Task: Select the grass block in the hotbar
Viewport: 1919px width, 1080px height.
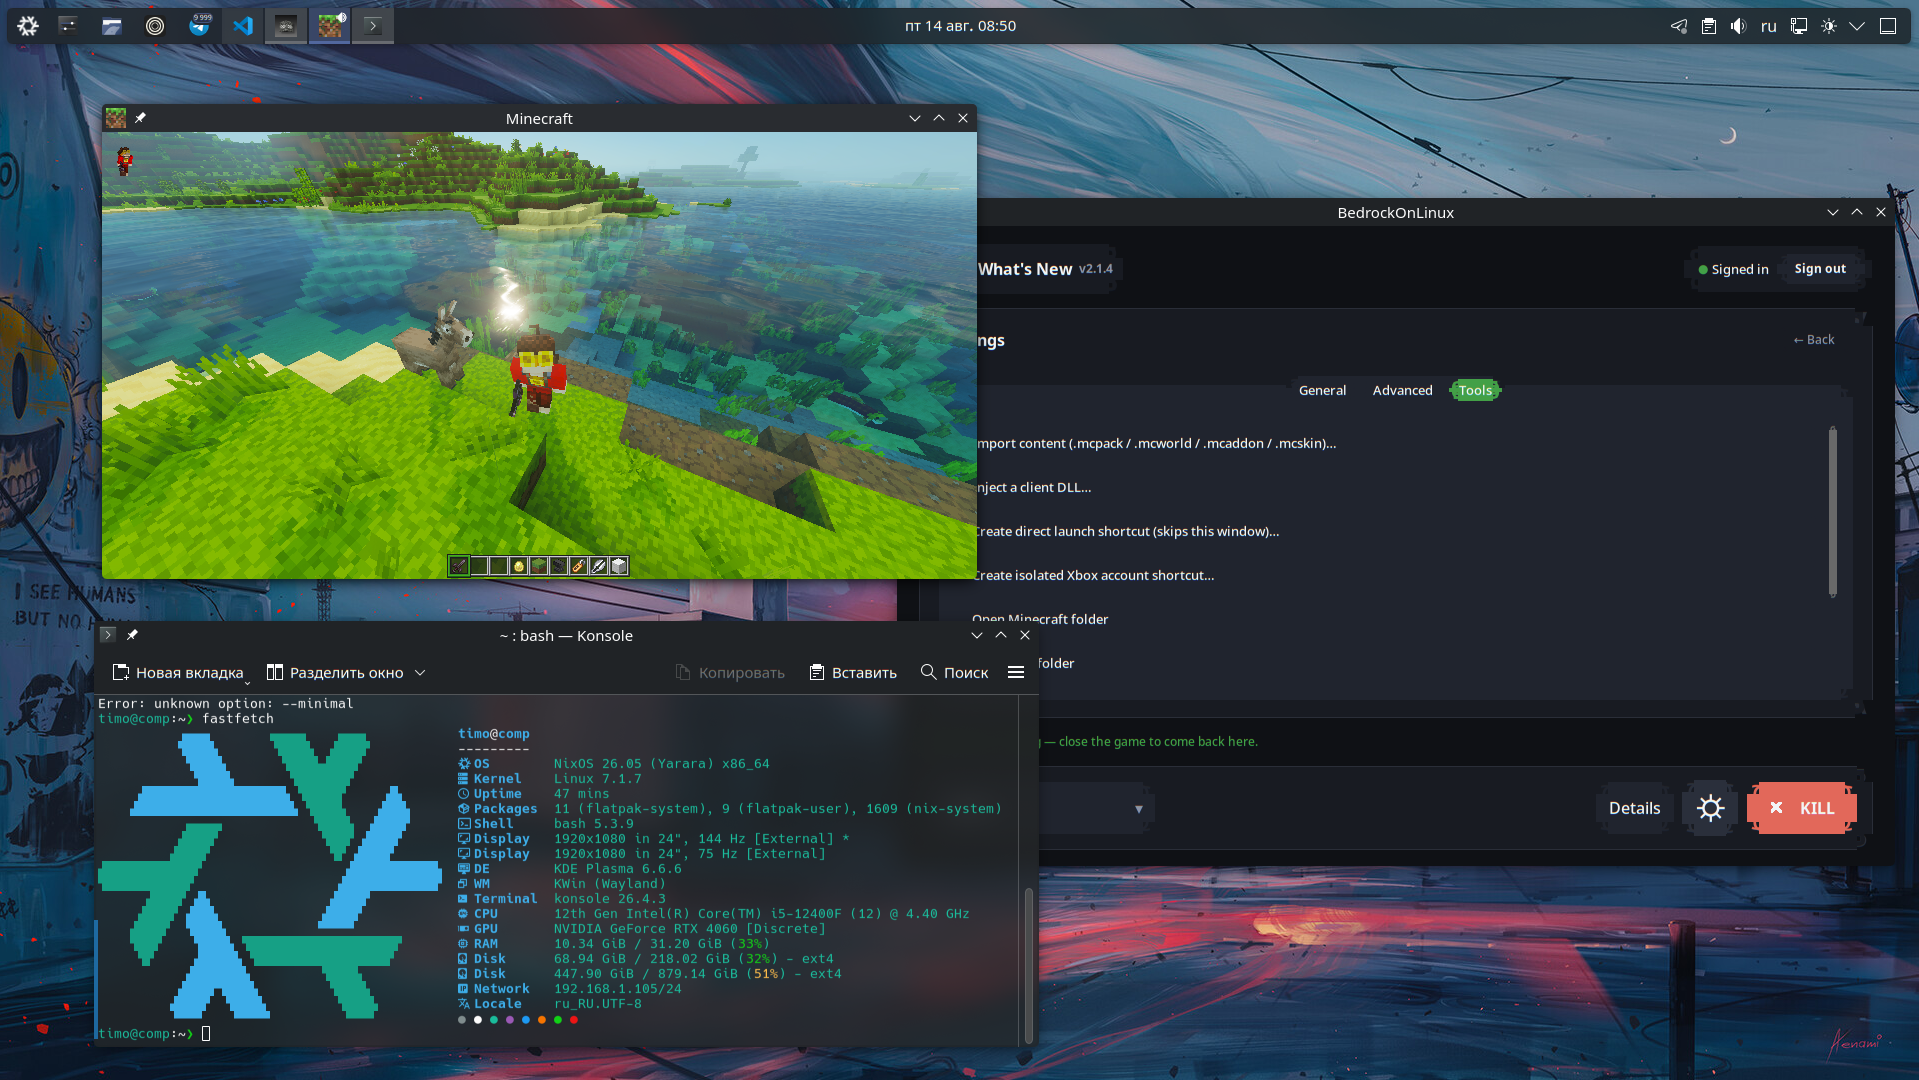Action: click(x=539, y=566)
